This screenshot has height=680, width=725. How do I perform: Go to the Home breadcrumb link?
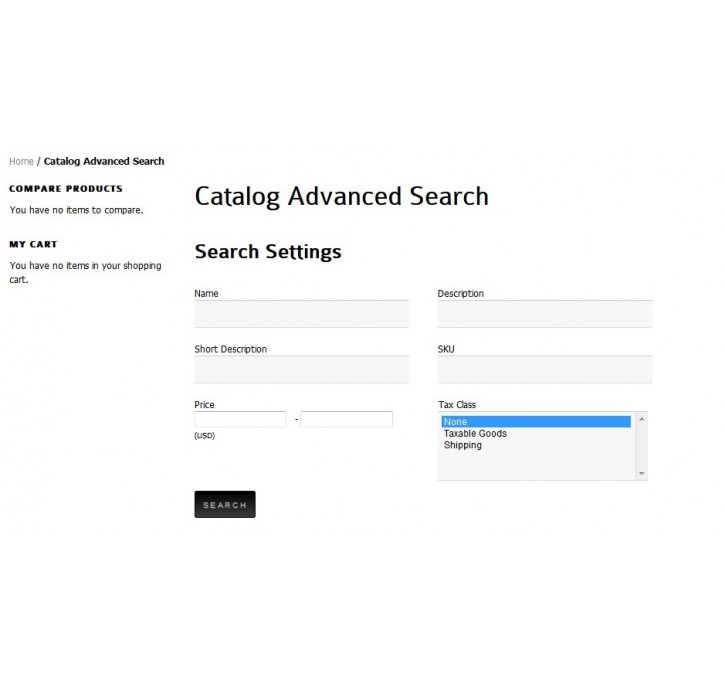21,161
